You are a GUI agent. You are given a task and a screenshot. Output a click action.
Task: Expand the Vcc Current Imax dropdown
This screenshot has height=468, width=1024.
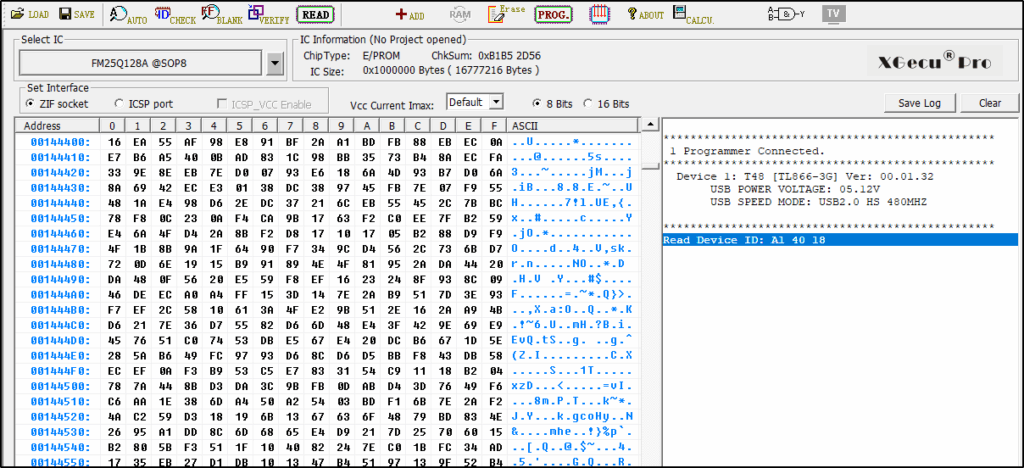495,102
